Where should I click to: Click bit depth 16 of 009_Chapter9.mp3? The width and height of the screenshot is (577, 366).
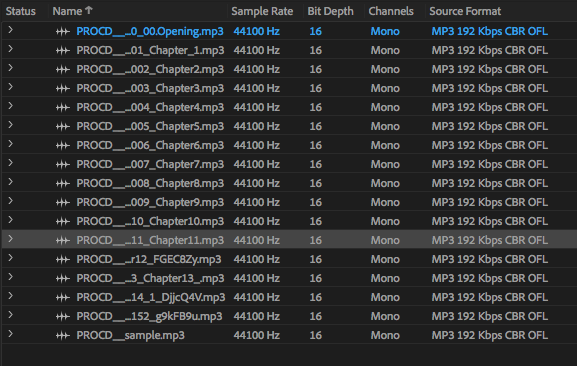pos(315,203)
